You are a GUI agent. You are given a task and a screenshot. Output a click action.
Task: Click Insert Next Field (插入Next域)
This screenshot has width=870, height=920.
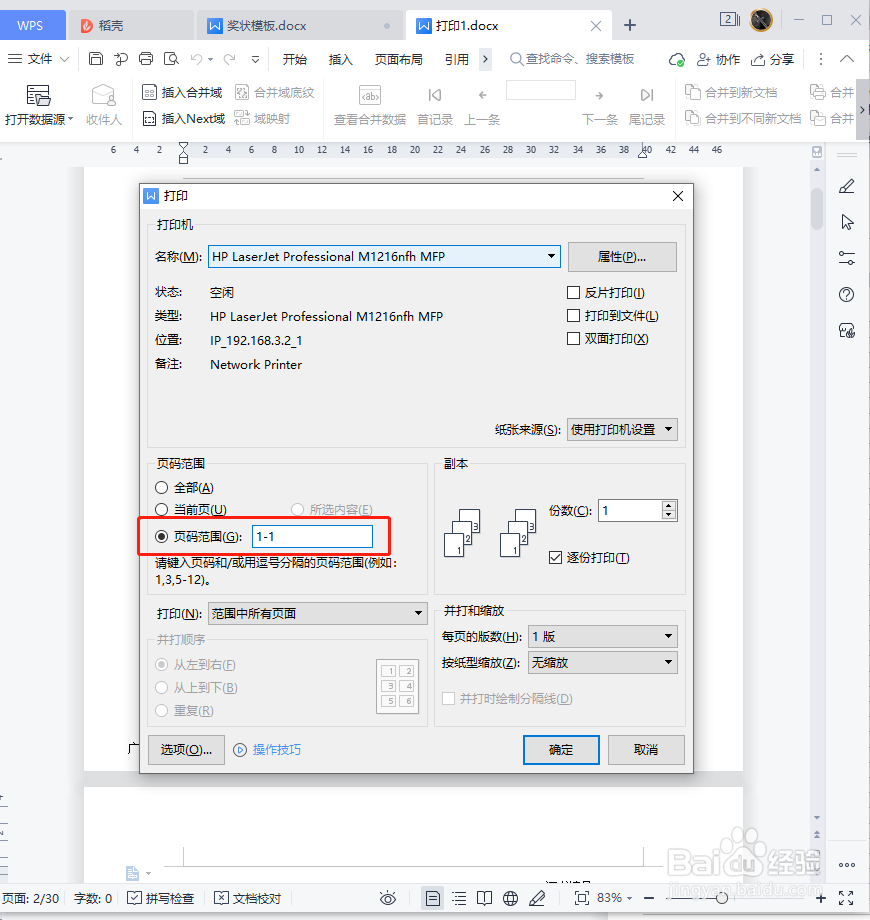[x=184, y=119]
